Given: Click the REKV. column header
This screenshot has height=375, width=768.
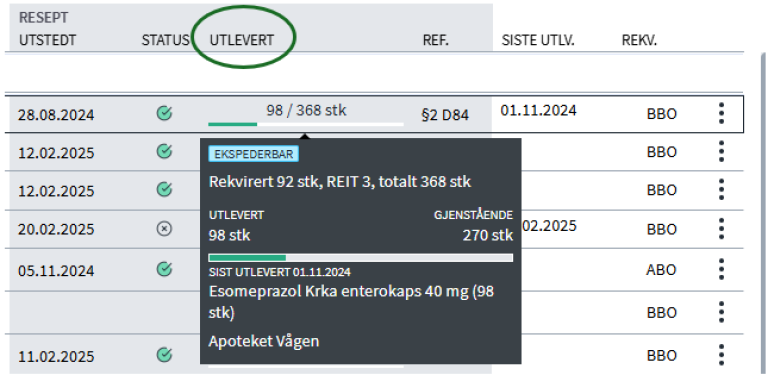Looking at the screenshot, I should tap(639, 40).
